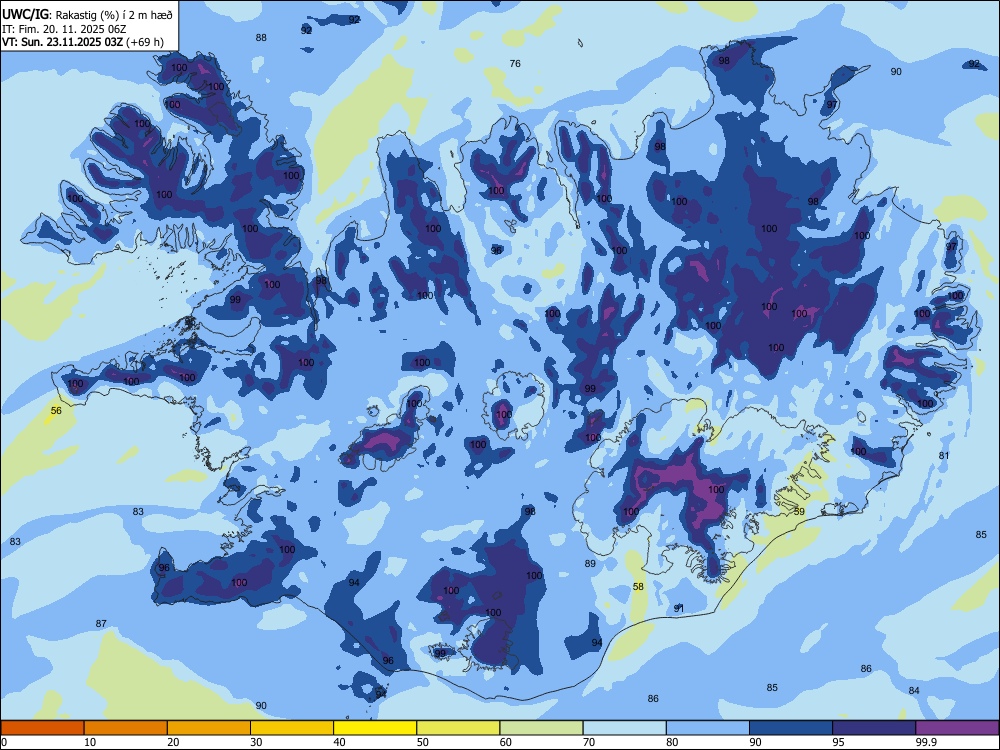Viewport: 1000px width, 750px height.
Task: Click the humidity value 89 in south-central area
Action: click(x=590, y=563)
